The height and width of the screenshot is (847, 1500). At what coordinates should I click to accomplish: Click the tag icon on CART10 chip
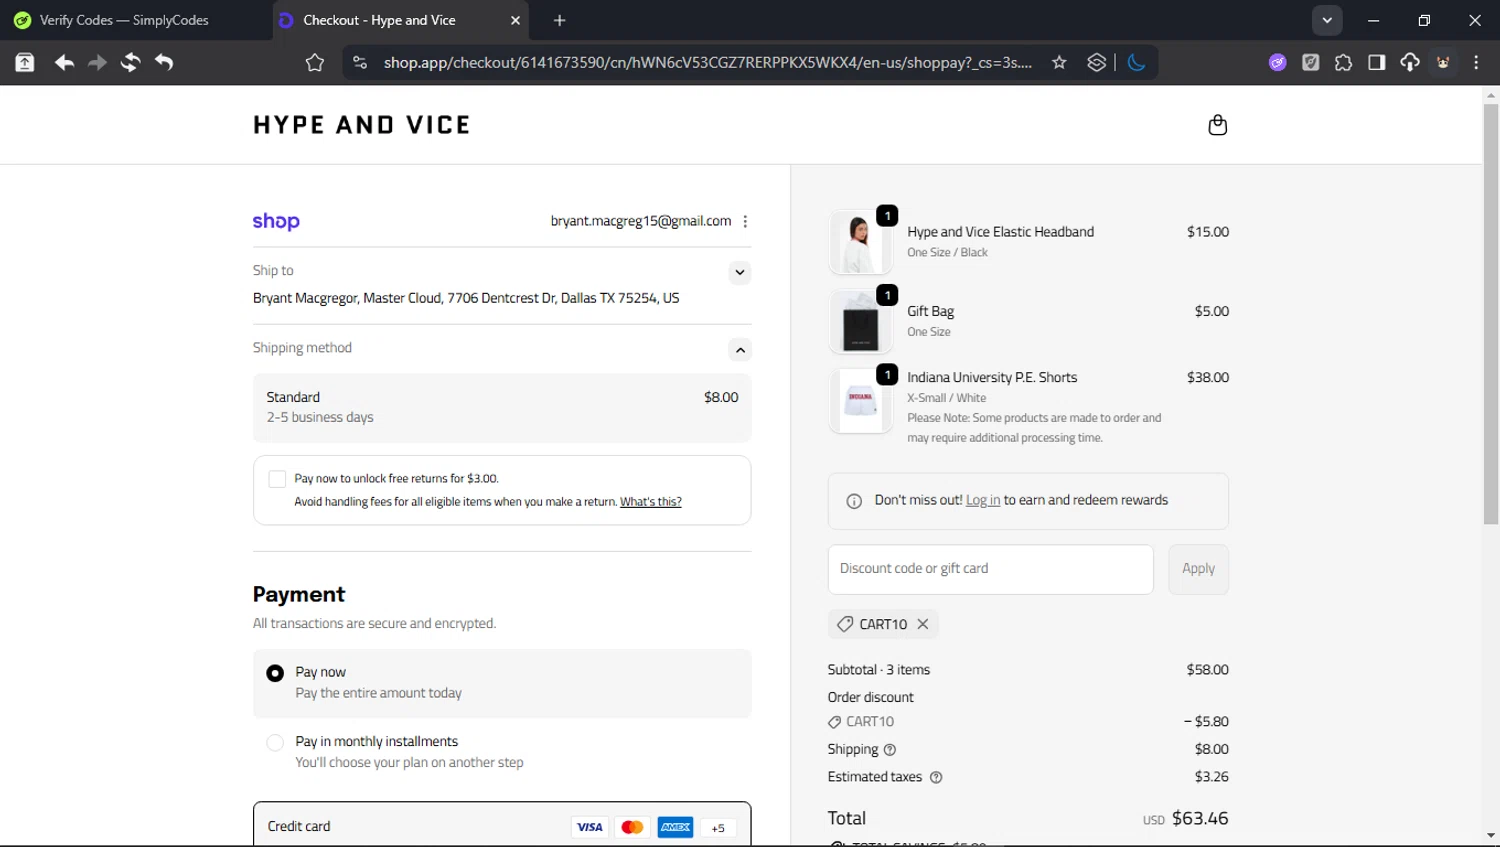(845, 624)
